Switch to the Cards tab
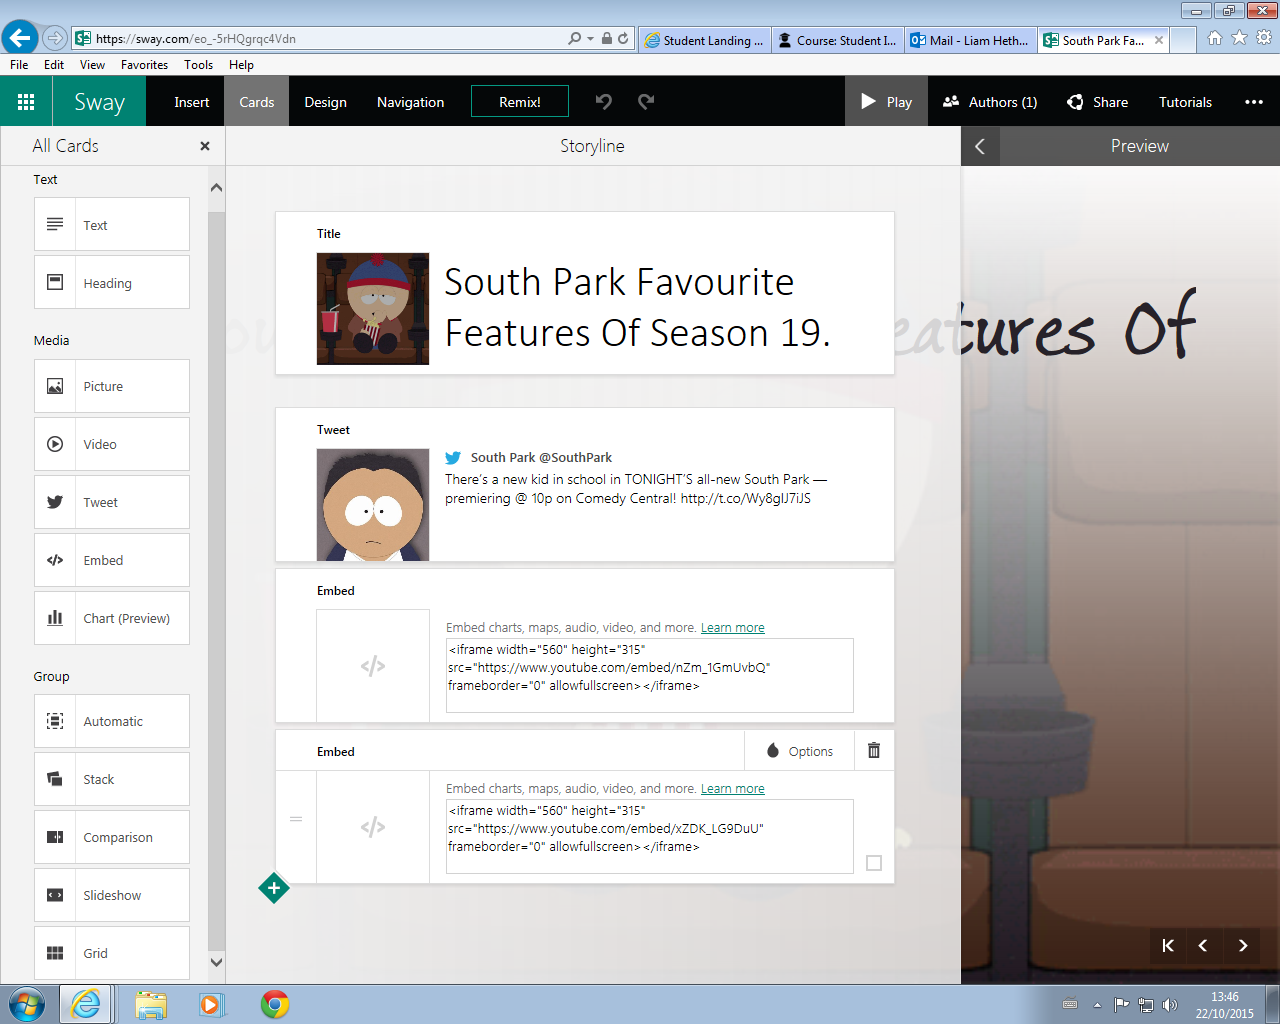Viewport: 1280px width, 1024px height. (x=257, y=102)
